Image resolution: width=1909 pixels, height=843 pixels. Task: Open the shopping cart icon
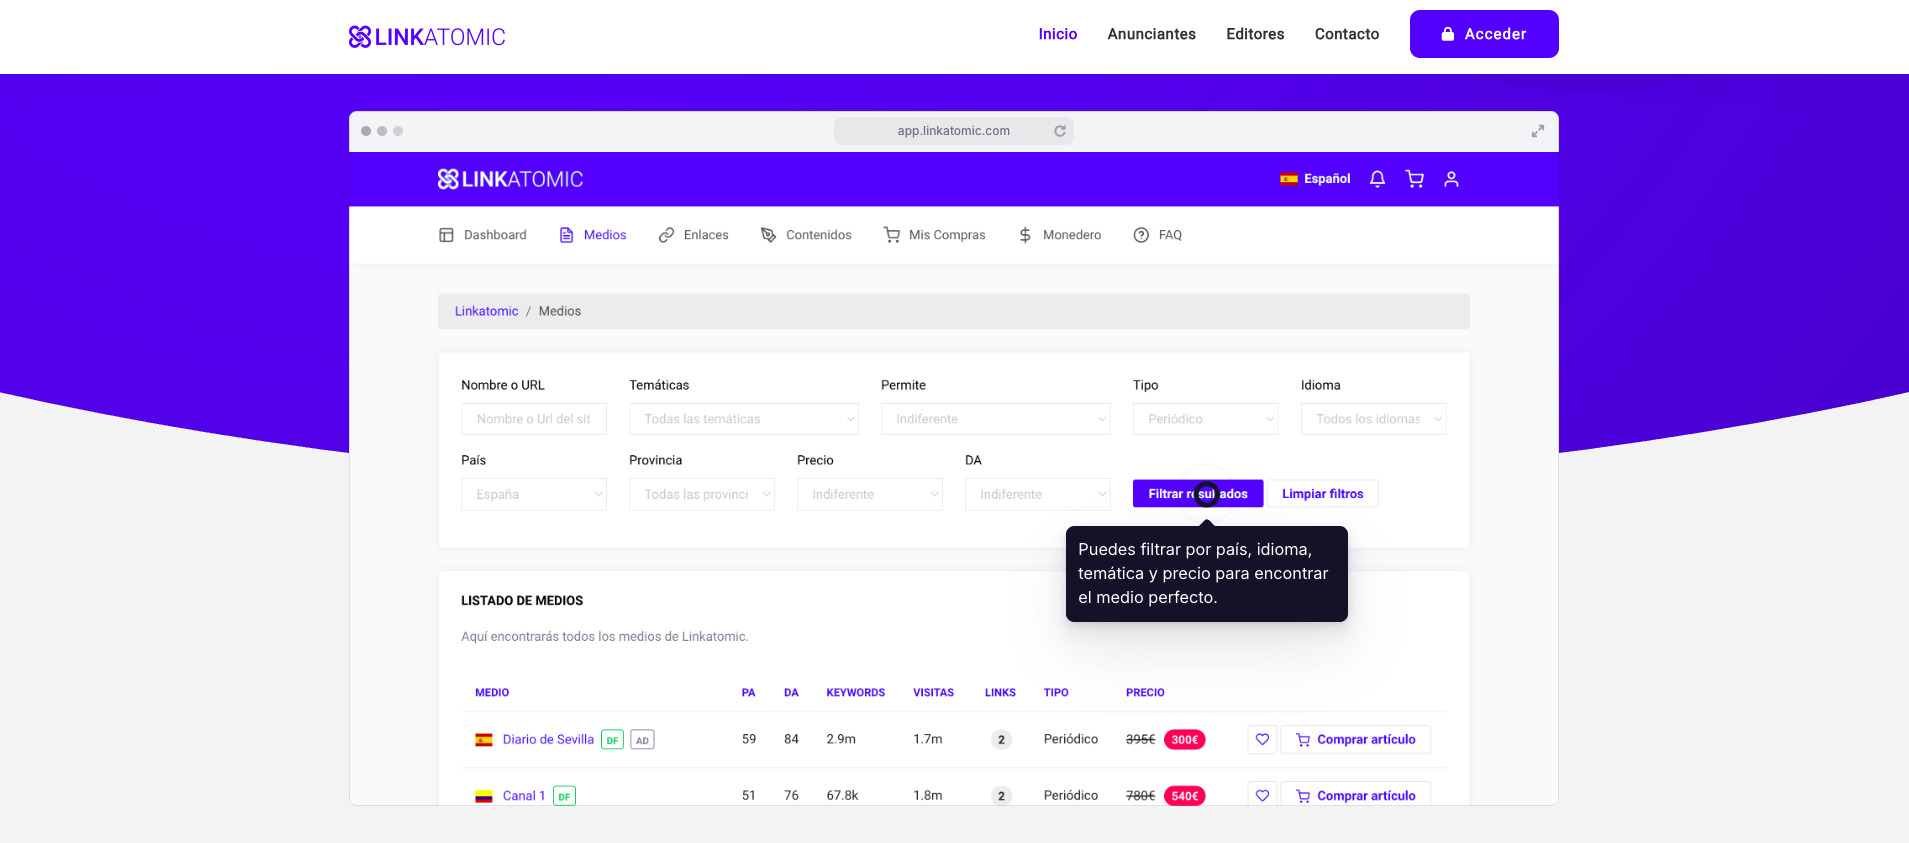click(x=1414, y=179)
